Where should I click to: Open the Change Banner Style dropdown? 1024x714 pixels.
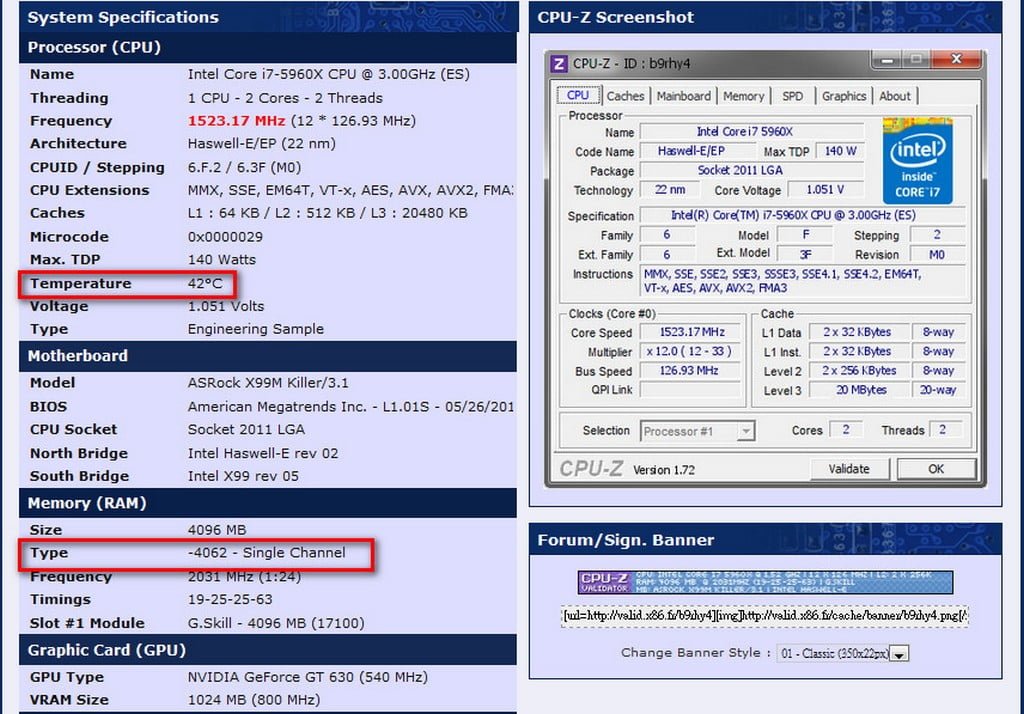899,654
